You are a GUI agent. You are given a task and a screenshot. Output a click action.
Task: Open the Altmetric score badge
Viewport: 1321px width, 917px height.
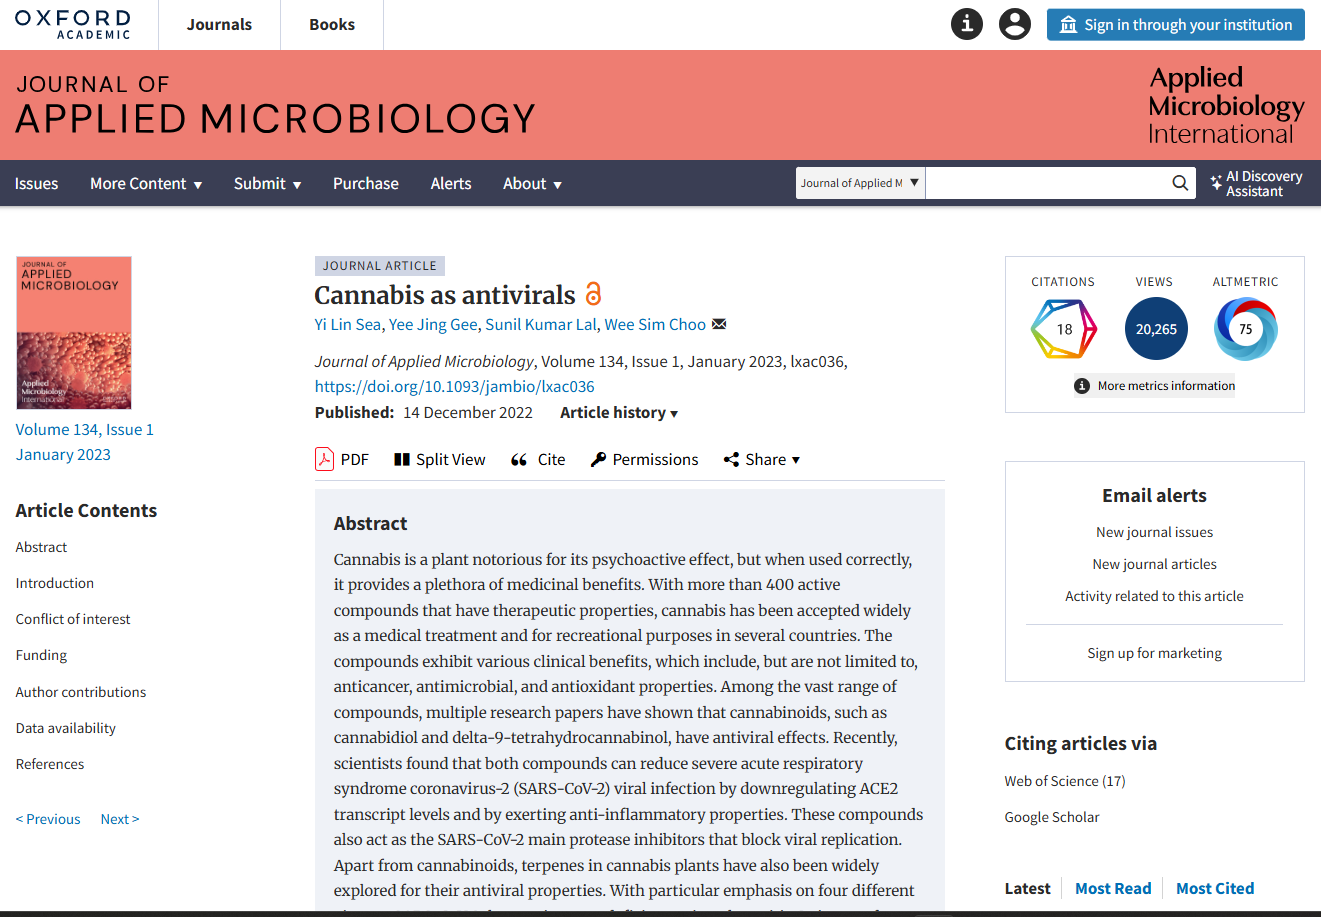pyautogui.click(x=1245, y=329)
